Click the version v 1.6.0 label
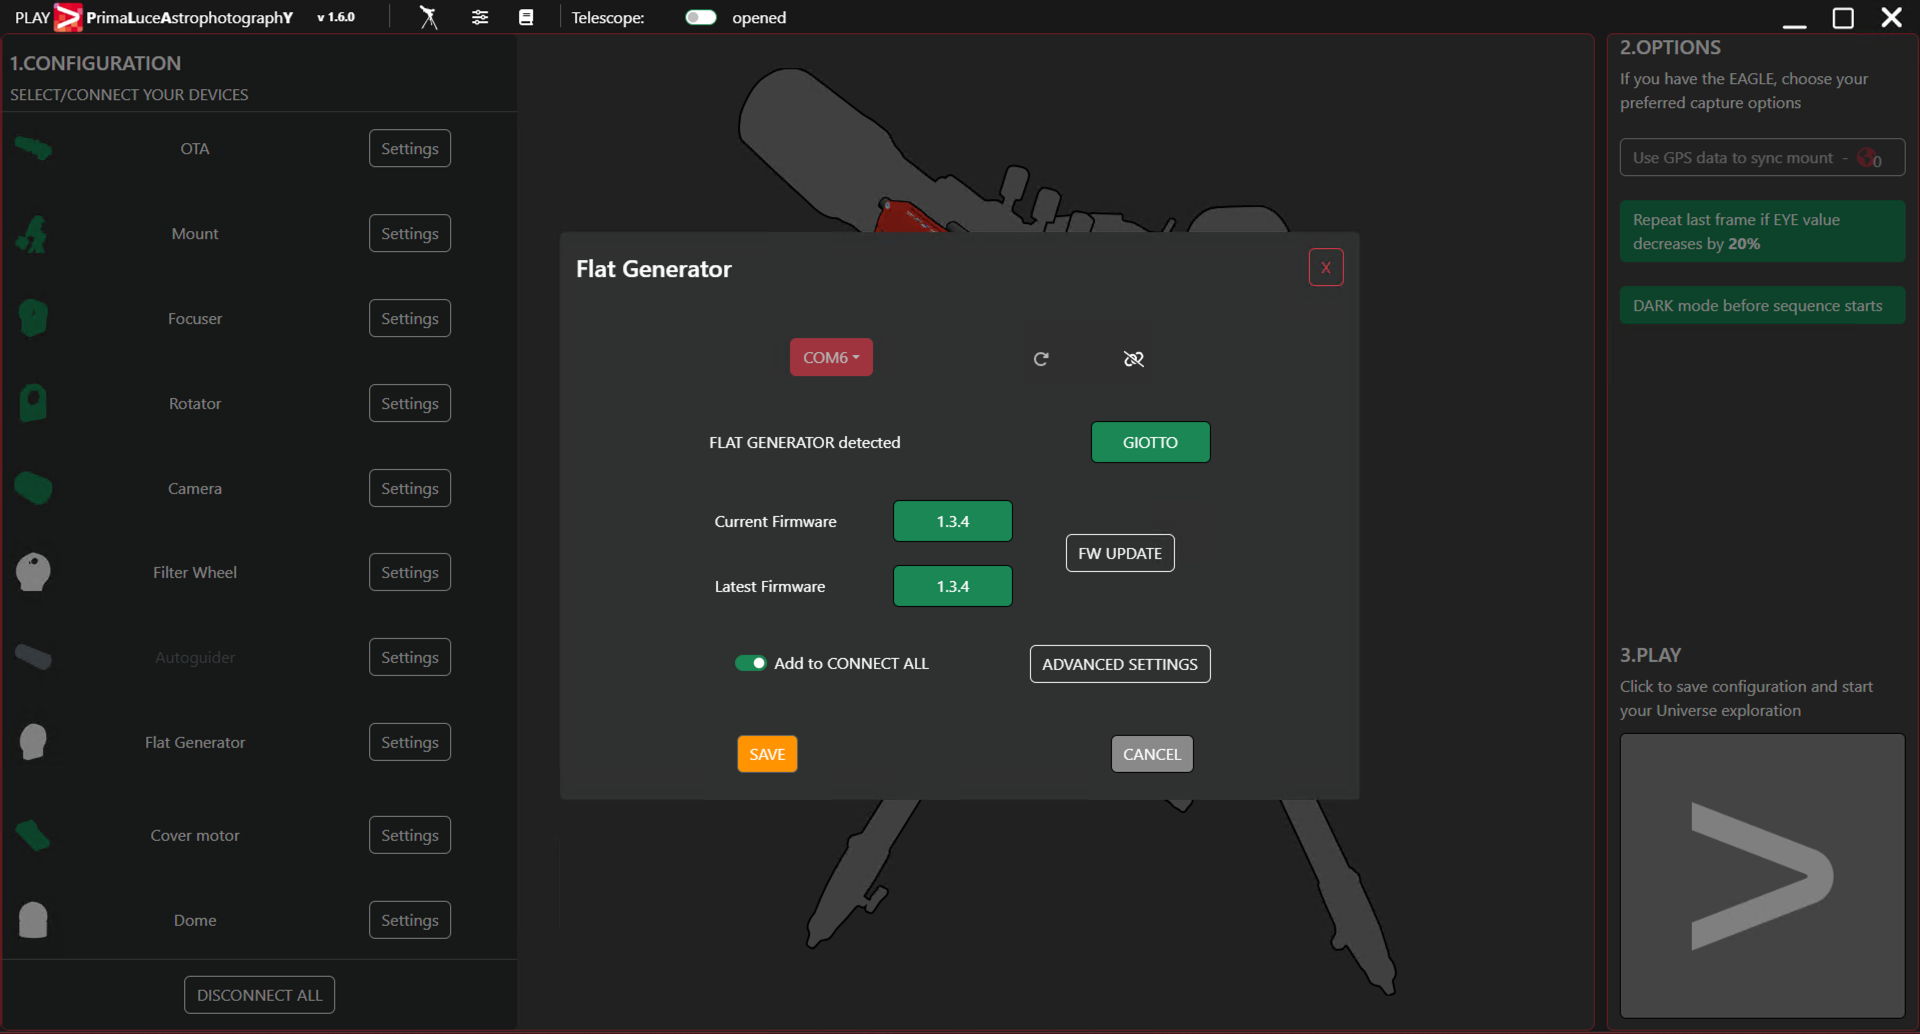This screenshot has width=1920, height=1034. (336, 17)
